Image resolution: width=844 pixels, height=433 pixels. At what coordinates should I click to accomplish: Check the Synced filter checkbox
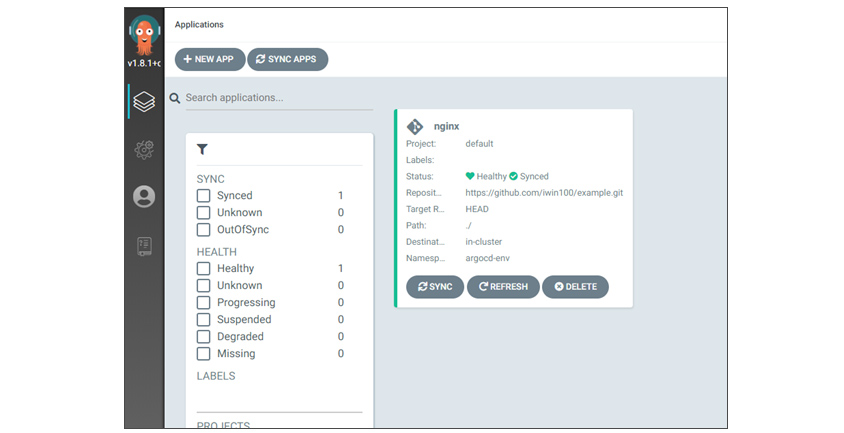pos(203,195)
